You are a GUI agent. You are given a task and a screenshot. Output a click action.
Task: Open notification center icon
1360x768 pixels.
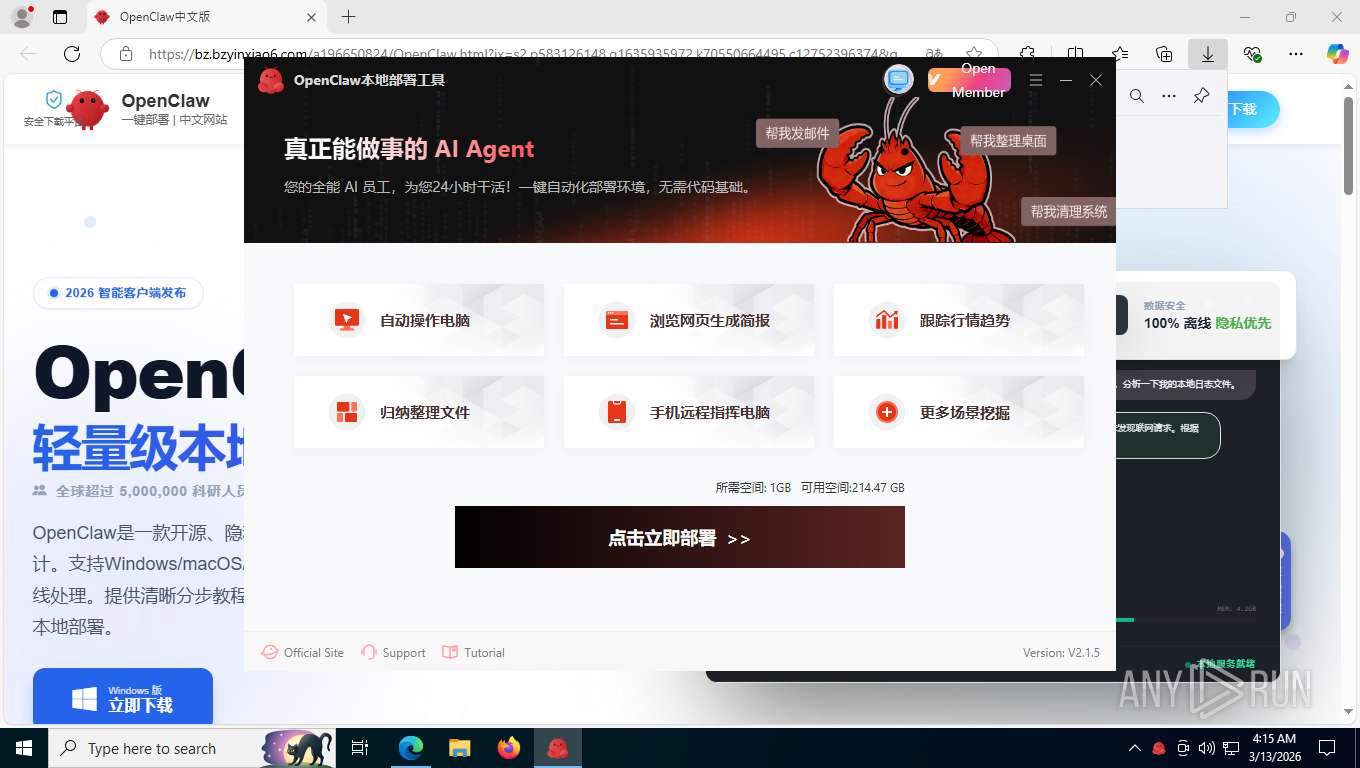pos(1327,748)
